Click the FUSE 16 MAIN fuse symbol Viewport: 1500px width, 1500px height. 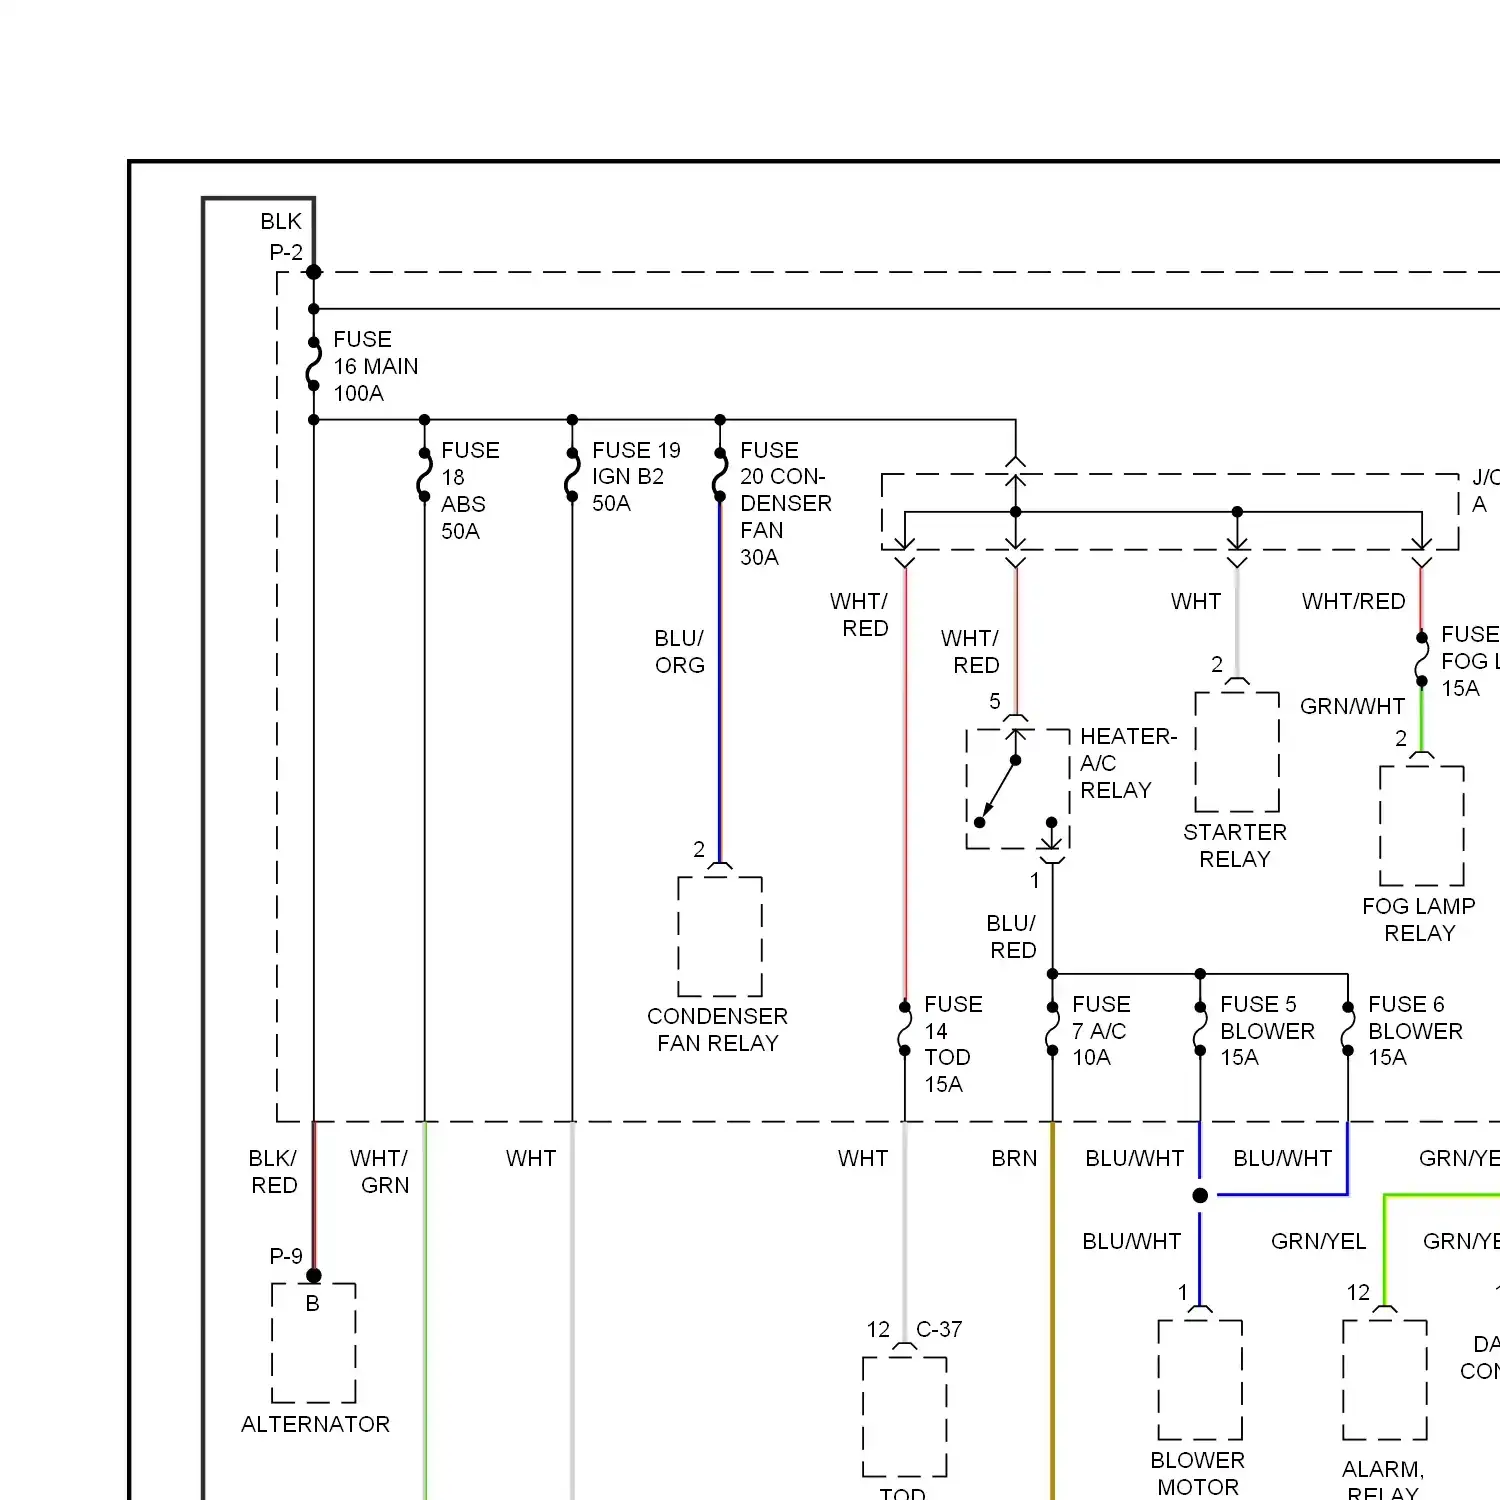[x=314, y=364]
